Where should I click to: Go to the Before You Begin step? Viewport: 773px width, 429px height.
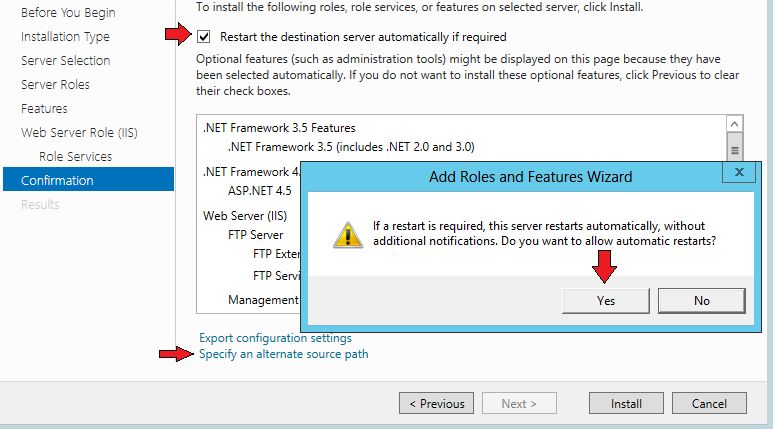68,12
